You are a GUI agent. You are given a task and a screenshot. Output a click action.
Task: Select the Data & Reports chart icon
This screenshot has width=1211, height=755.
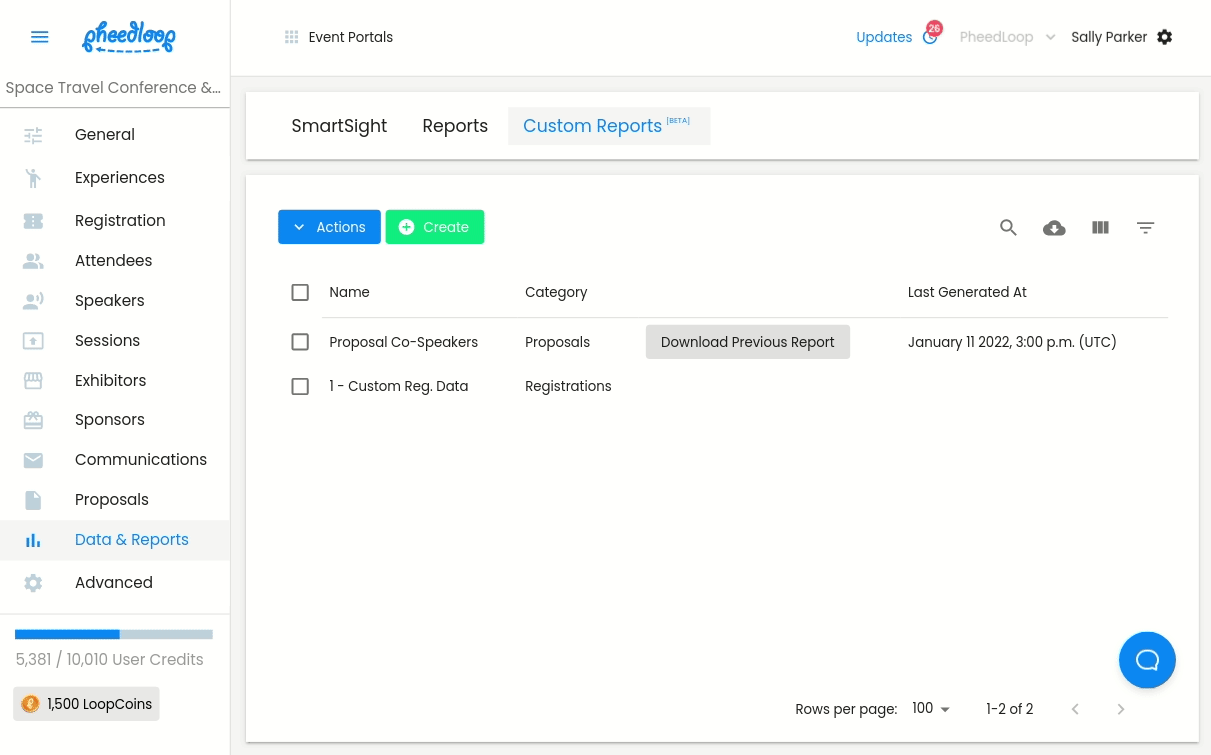(x=33, y=540)
